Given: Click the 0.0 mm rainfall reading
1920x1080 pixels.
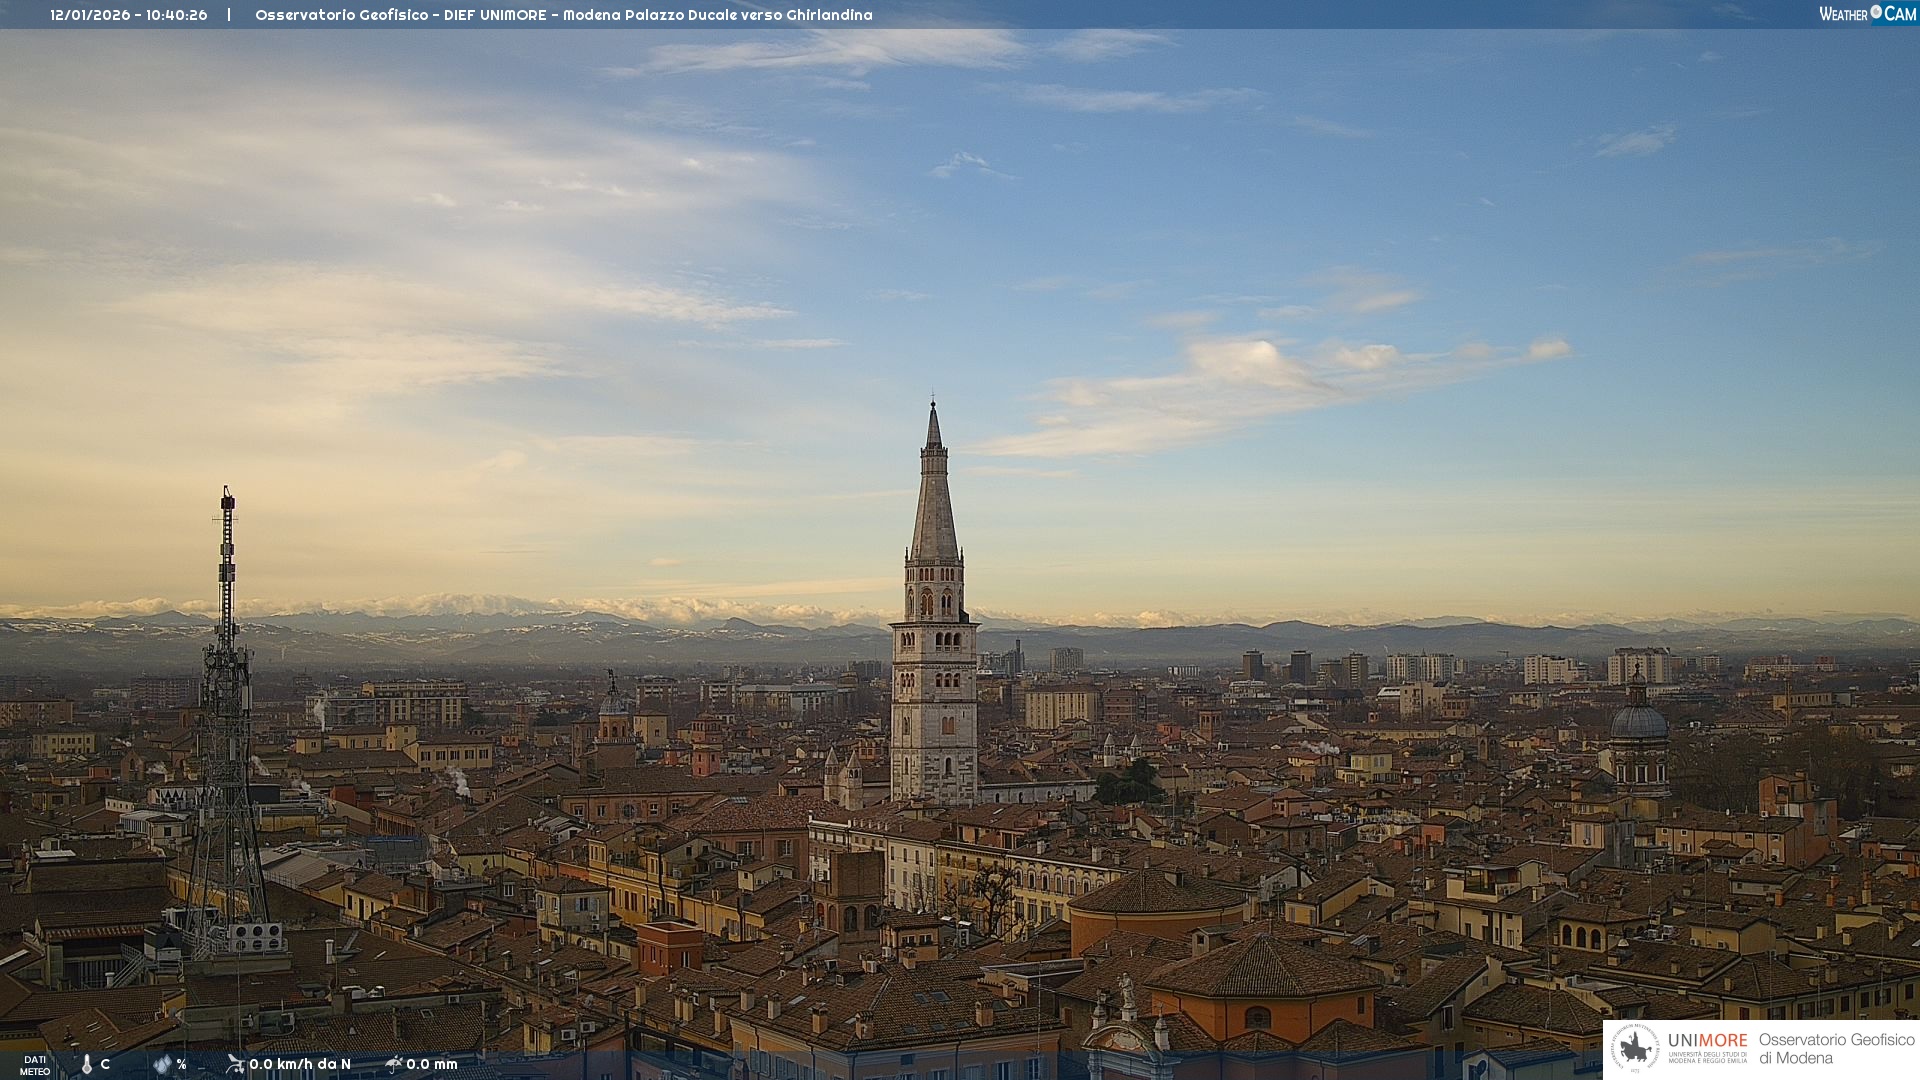Looking at the screenshot, I should coord(432,1064).
